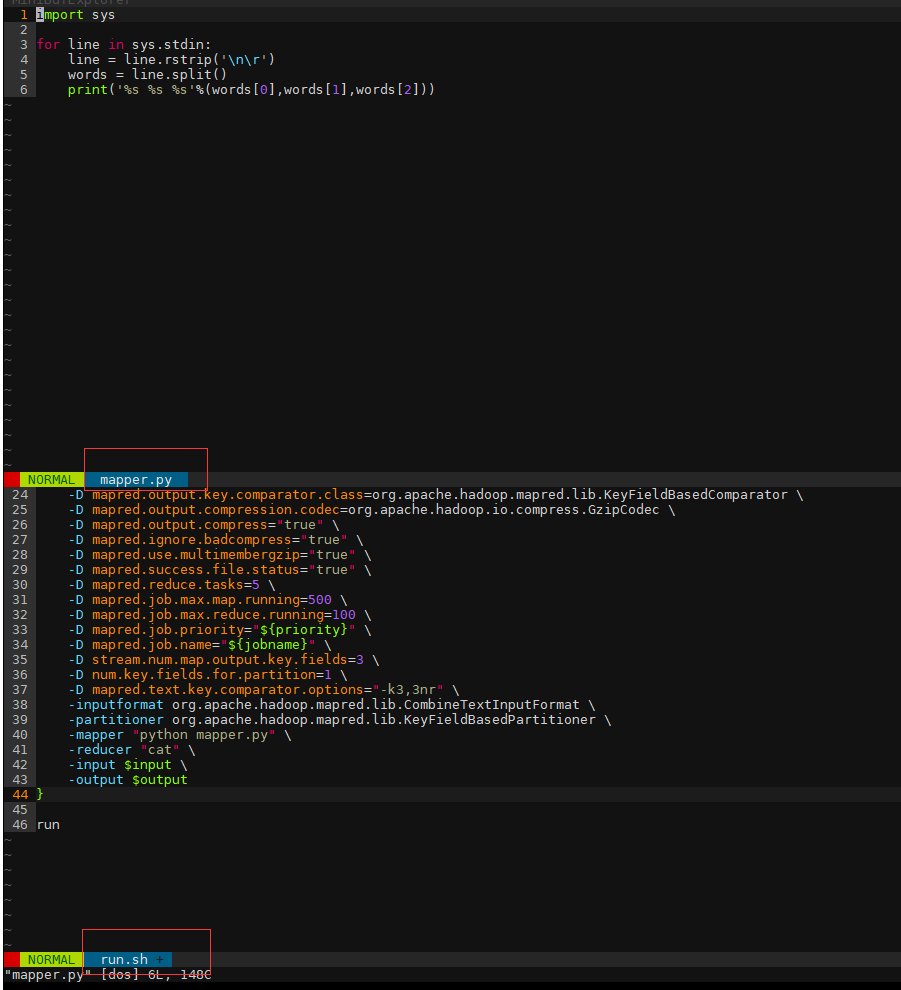
Task: Click the run.sh status line filename
Action: [x=124, y=960]
